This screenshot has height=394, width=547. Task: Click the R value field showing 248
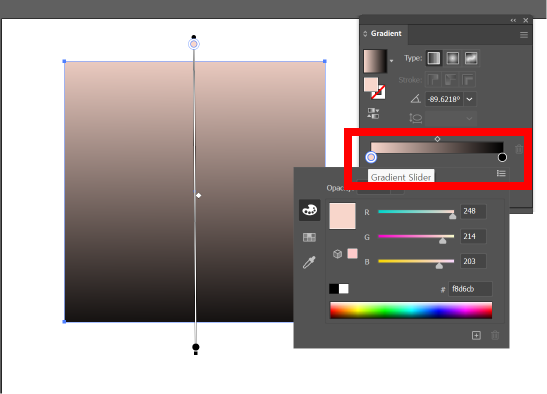[473, 211]
